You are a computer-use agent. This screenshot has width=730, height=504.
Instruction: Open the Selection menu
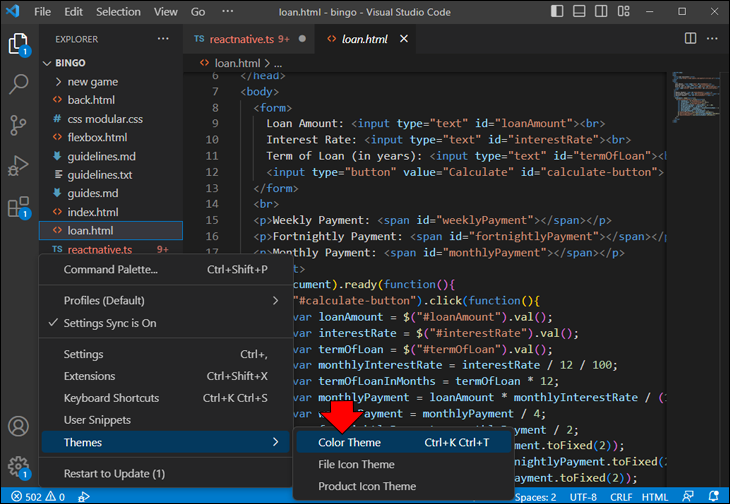click(x=118, y=12)
